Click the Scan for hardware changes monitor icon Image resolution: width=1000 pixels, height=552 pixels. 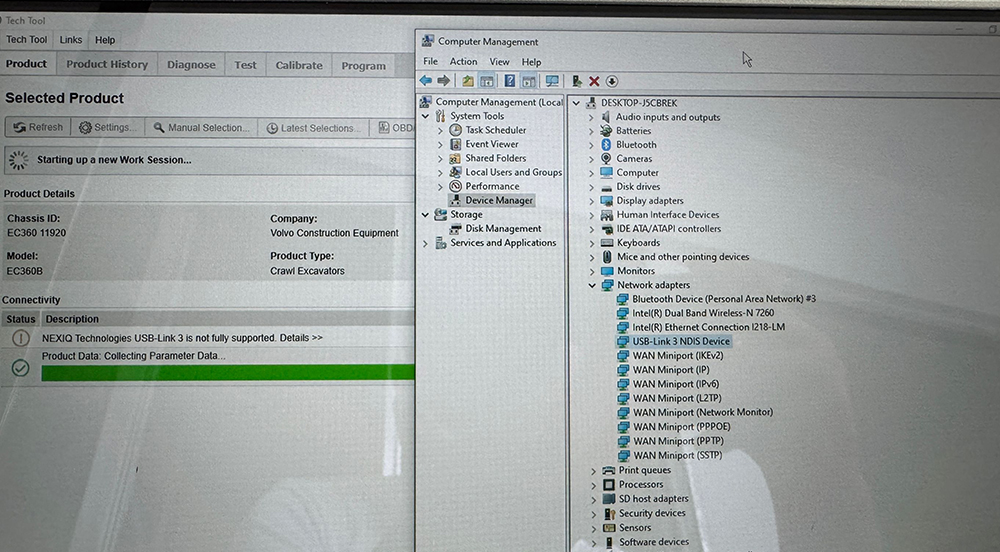click(x=552, y=81)
